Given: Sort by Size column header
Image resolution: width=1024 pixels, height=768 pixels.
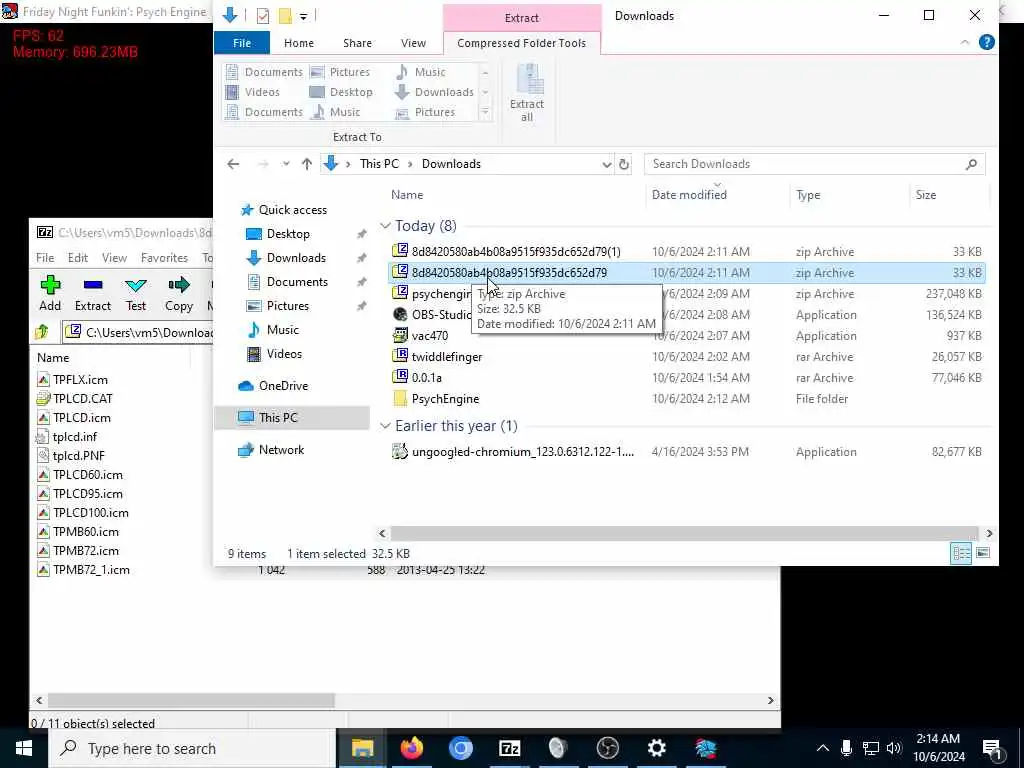Looking at the screenshot, I should click(x=925, y=195).
